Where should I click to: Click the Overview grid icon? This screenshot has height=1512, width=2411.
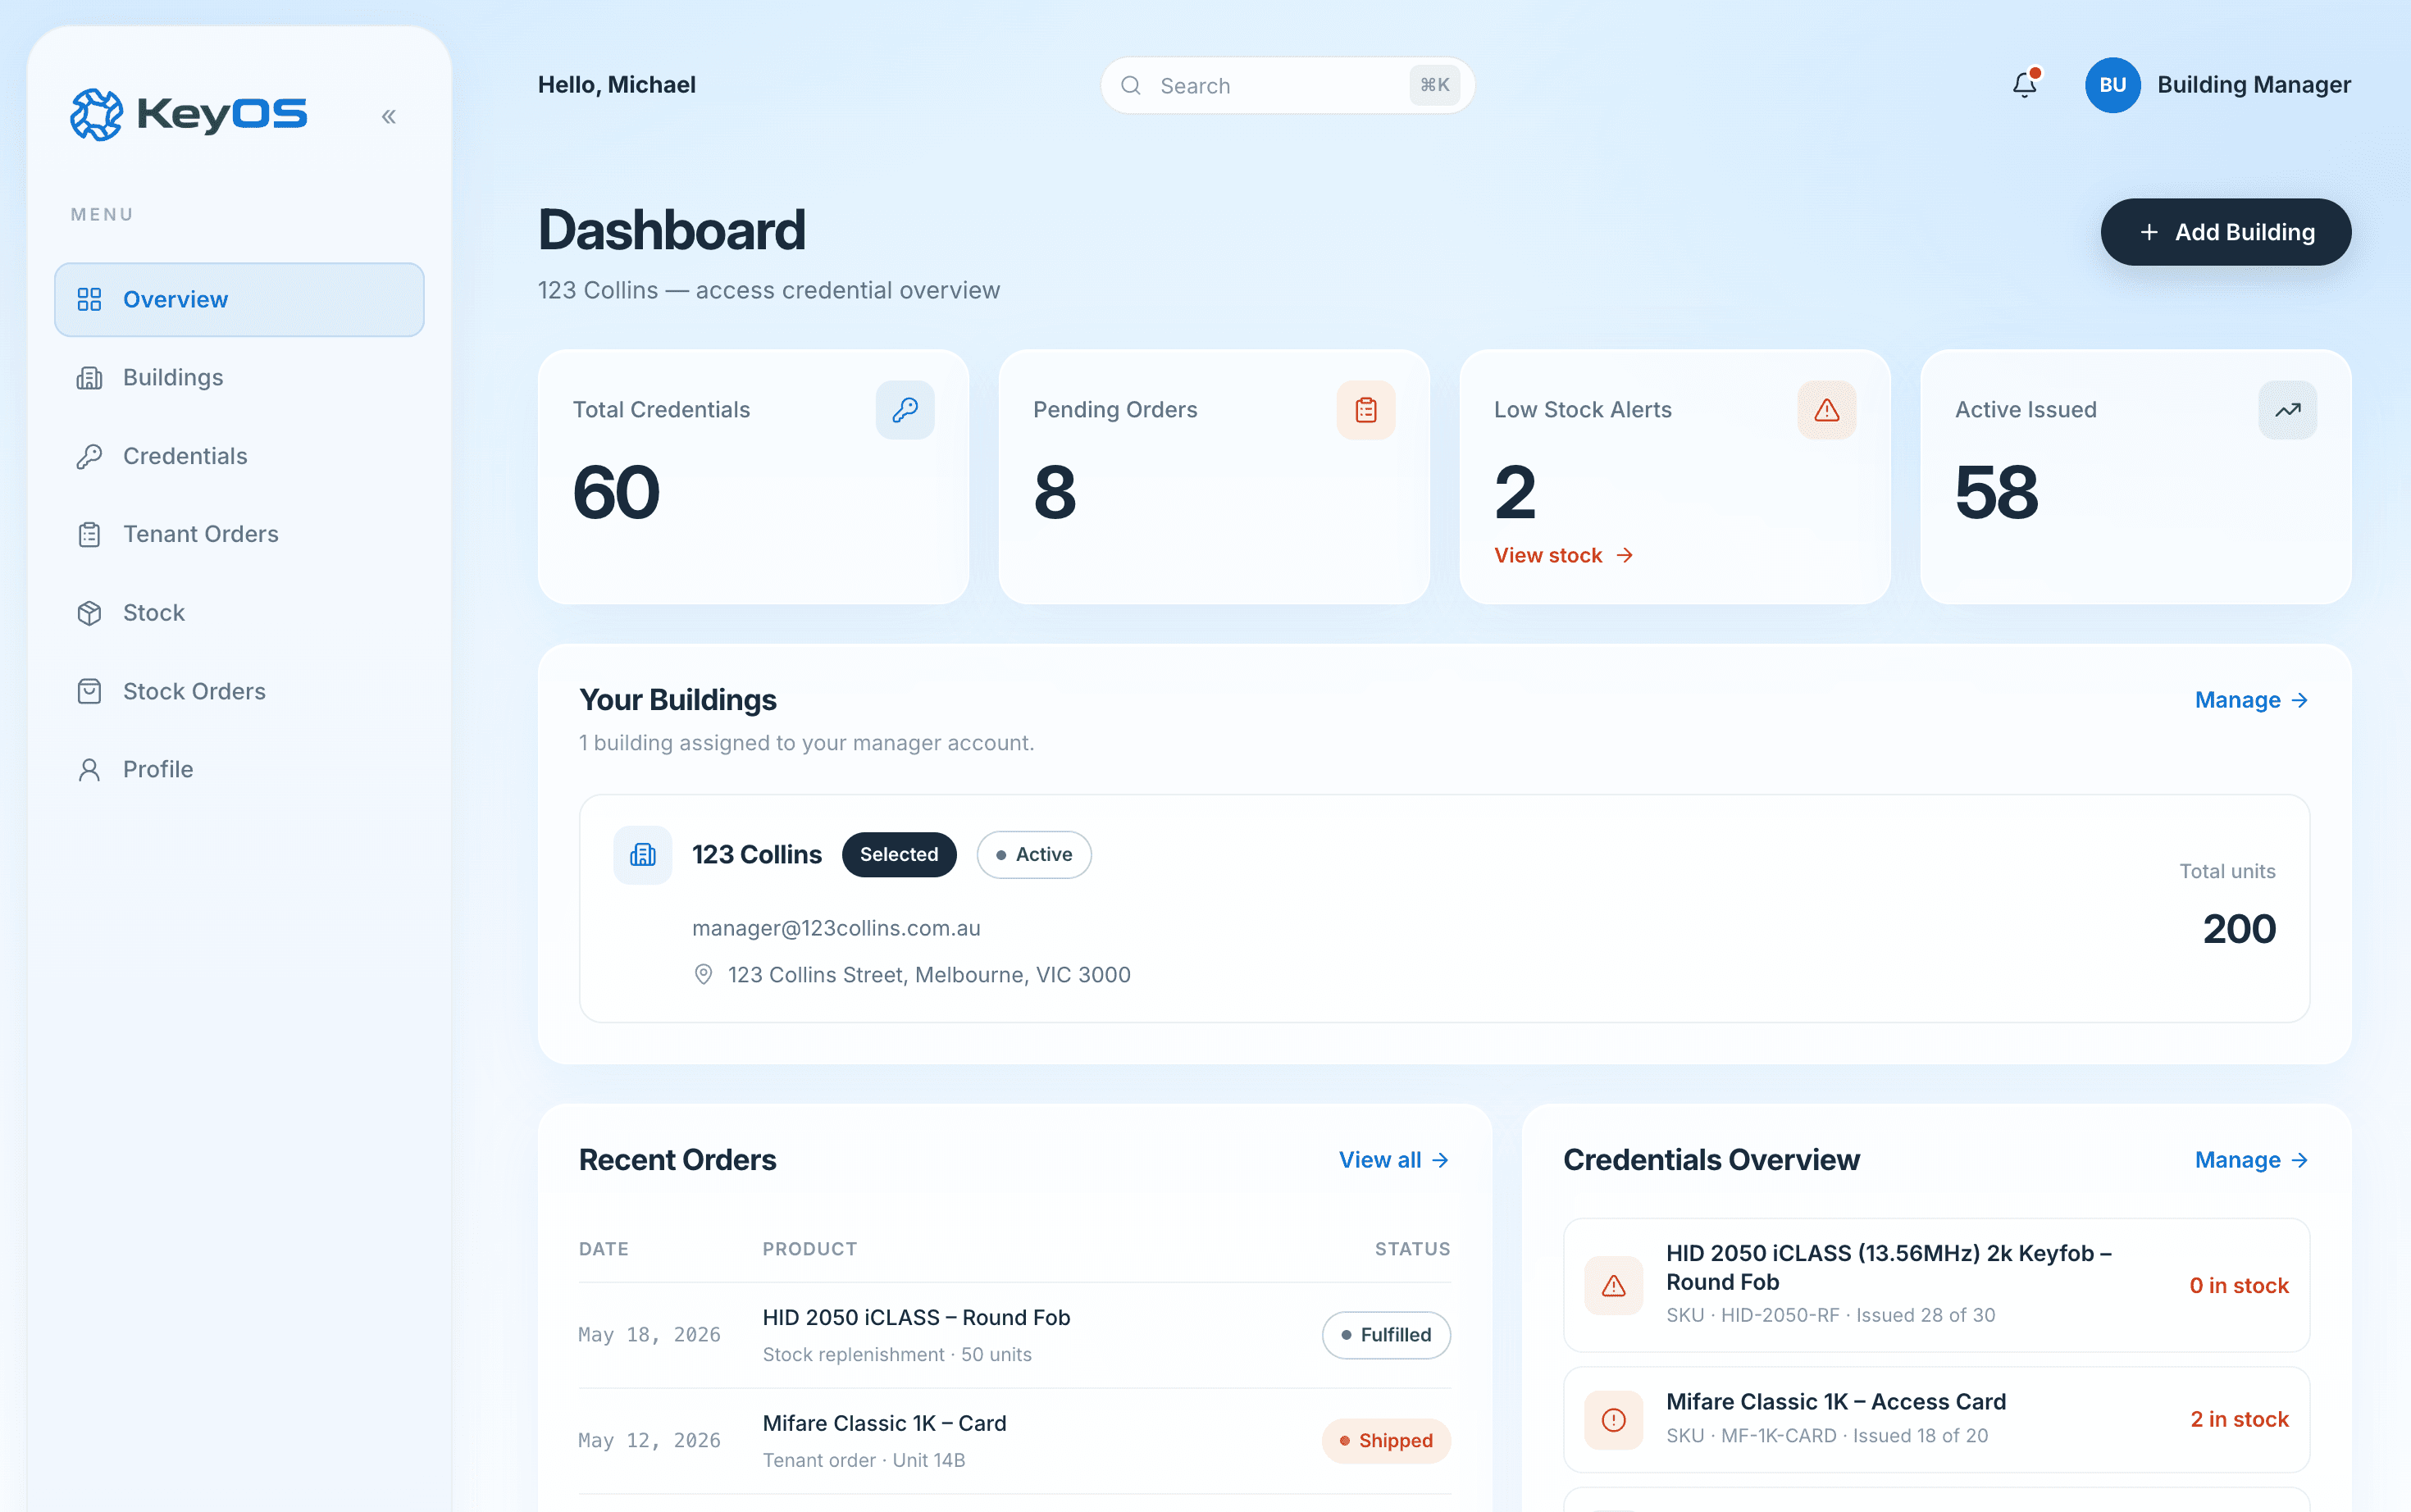(x=89, y=300)
